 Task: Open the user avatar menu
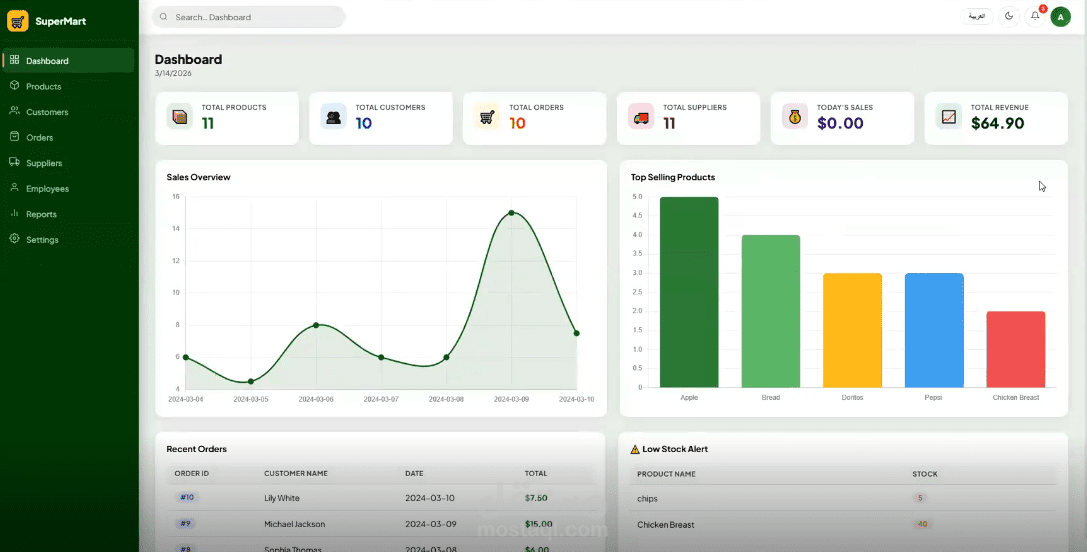point(1061,17)
